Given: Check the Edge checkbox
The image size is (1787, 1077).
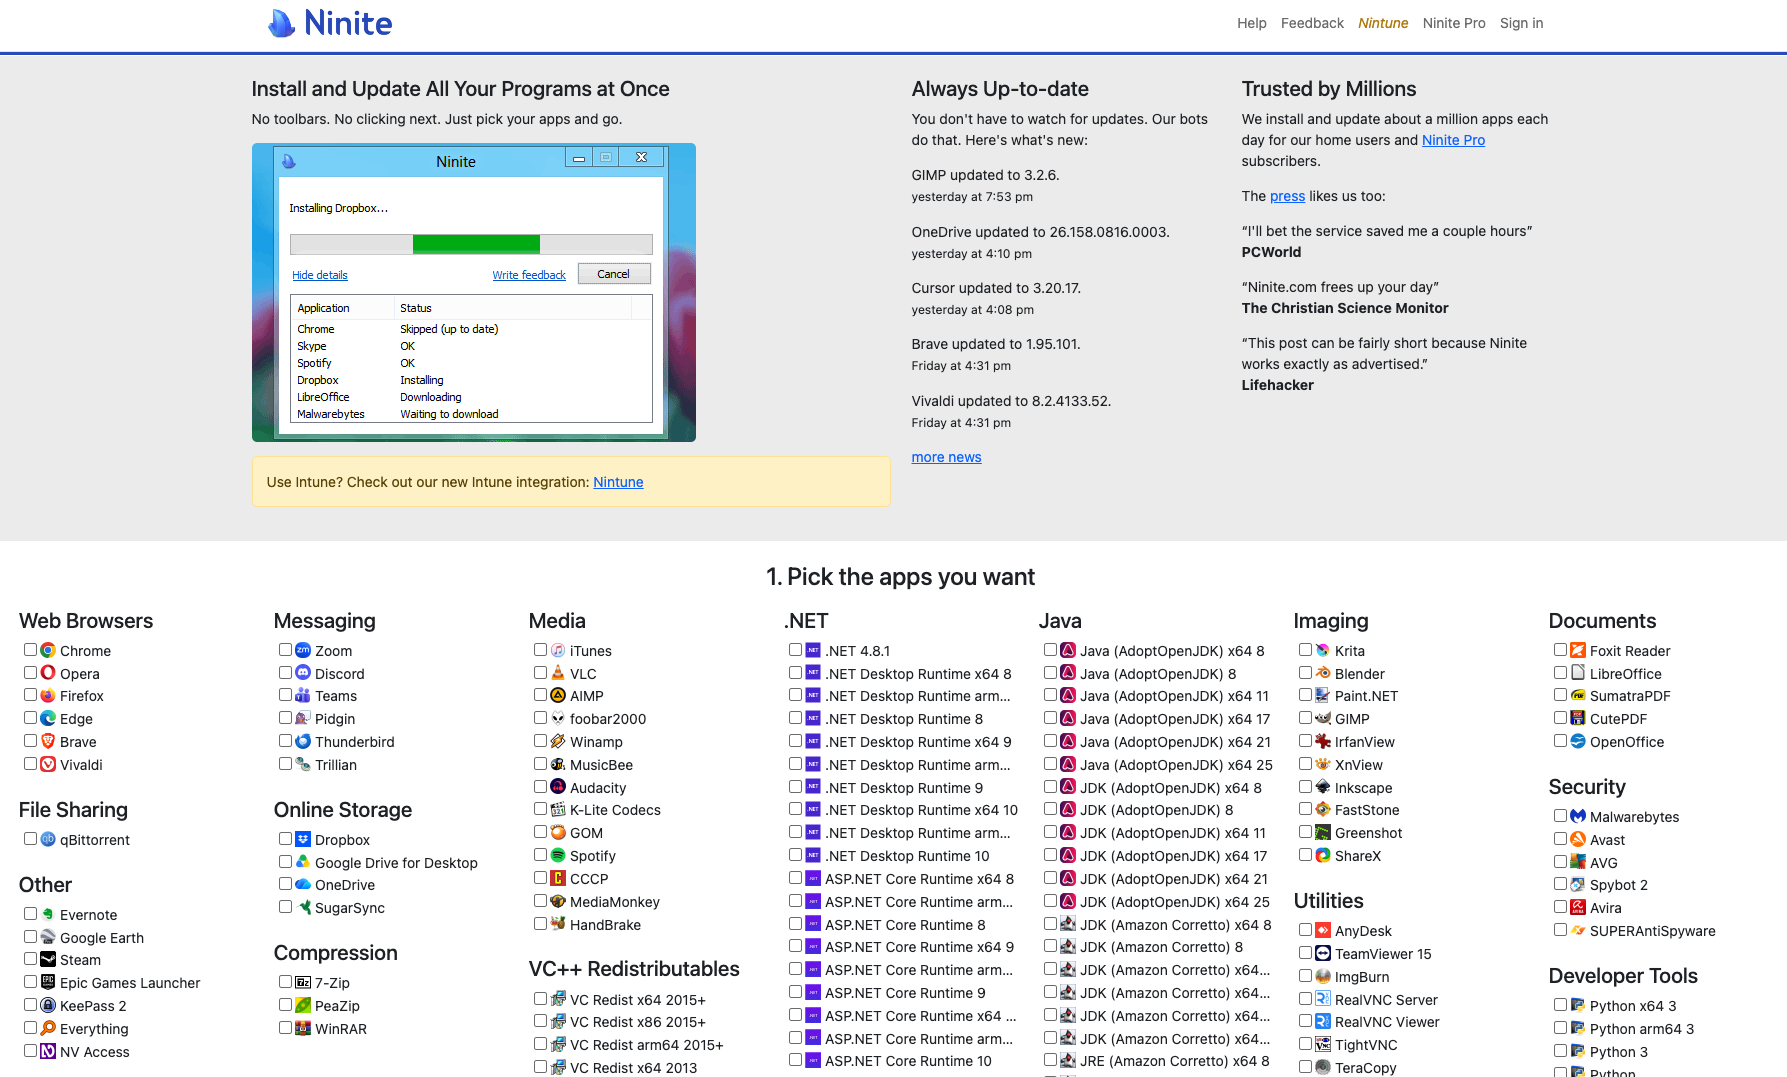Looking at the screenshot, I should (x=31, y=718).
